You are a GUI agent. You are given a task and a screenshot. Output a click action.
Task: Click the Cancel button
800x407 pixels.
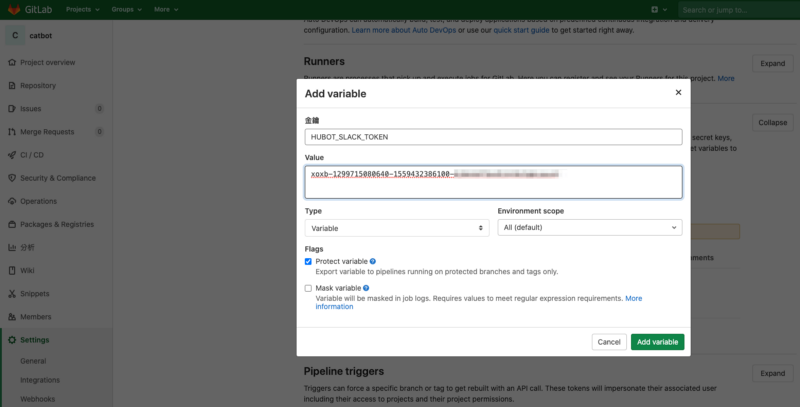609,342
